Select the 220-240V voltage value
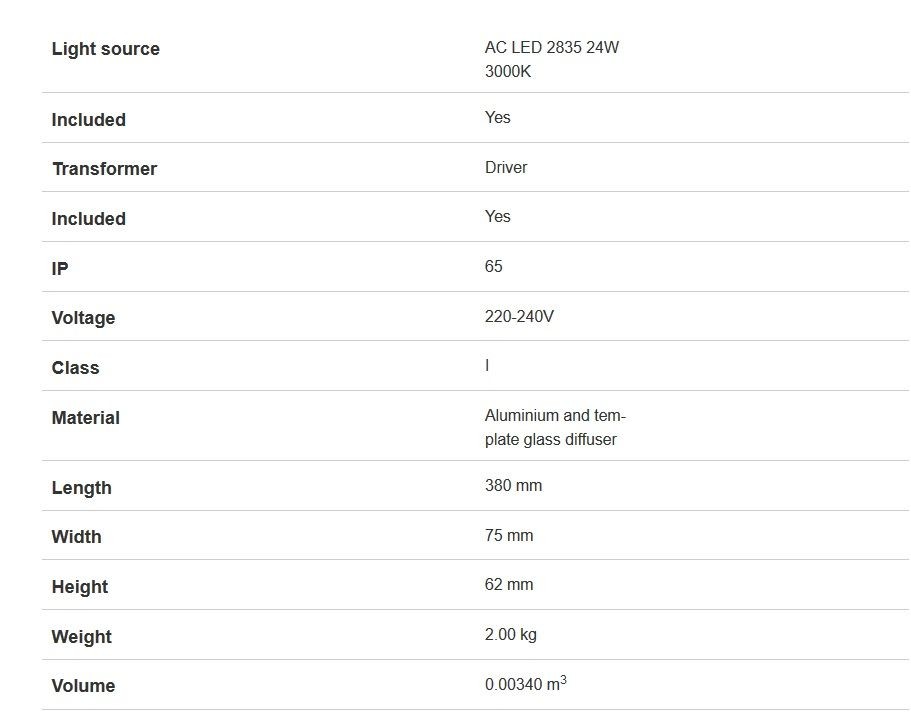911x713 pixels. [519, 316]
